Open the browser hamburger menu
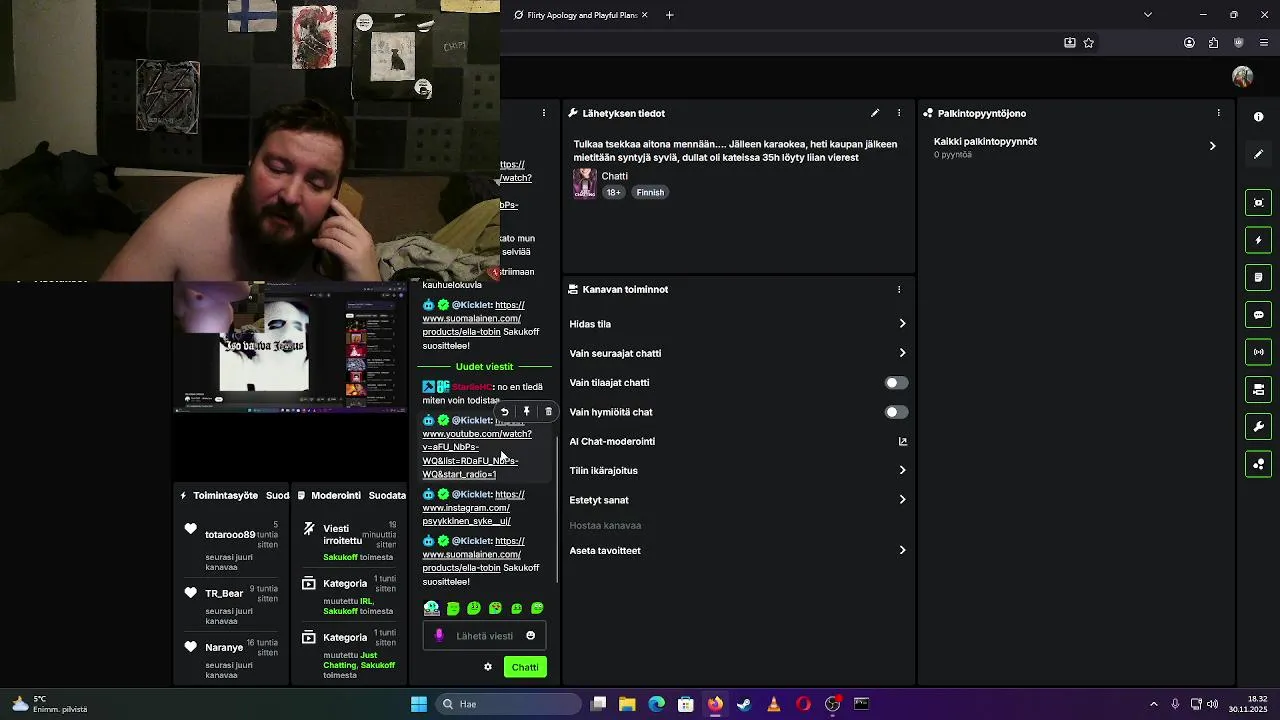1280x720 pixels. click(x=1264, y=43)
